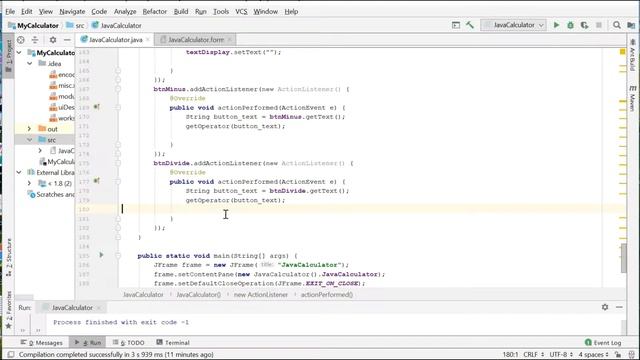Collapse all nodes in the Project panel

tap(35, 40)
